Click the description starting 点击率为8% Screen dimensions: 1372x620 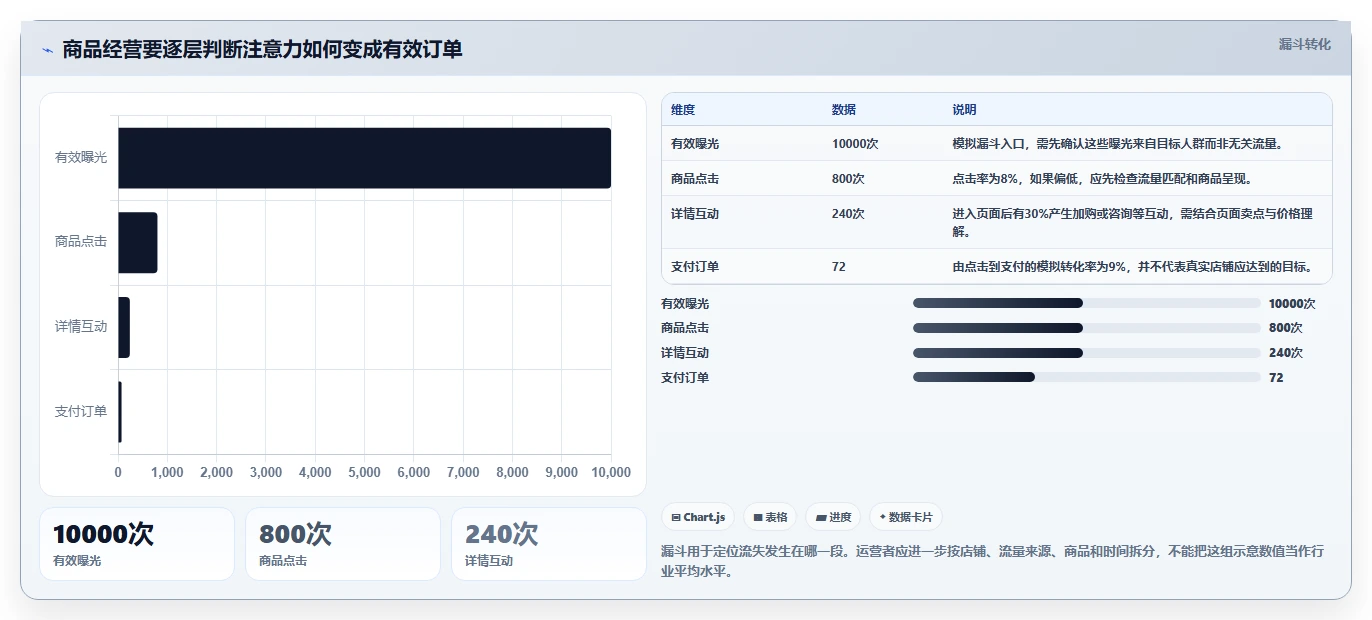click(1102, 179)
